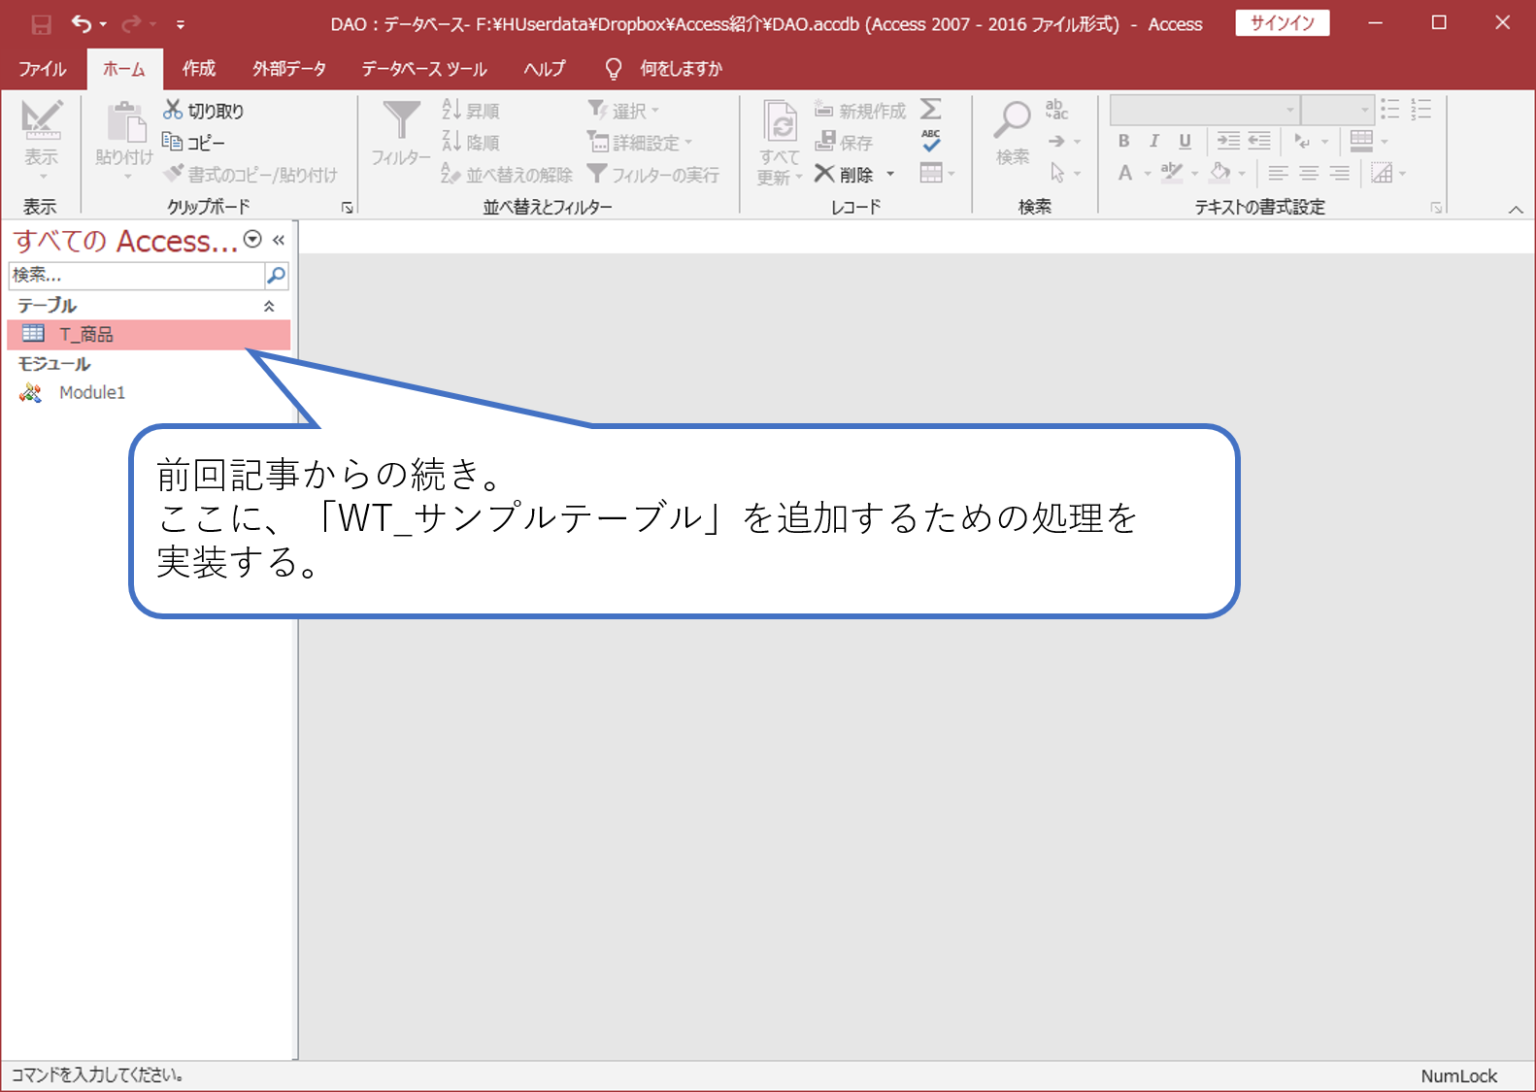This screenshot has width=1536, height=1092.
Task: Toggle bold formatting in text group
Action: coord(1123,141)
